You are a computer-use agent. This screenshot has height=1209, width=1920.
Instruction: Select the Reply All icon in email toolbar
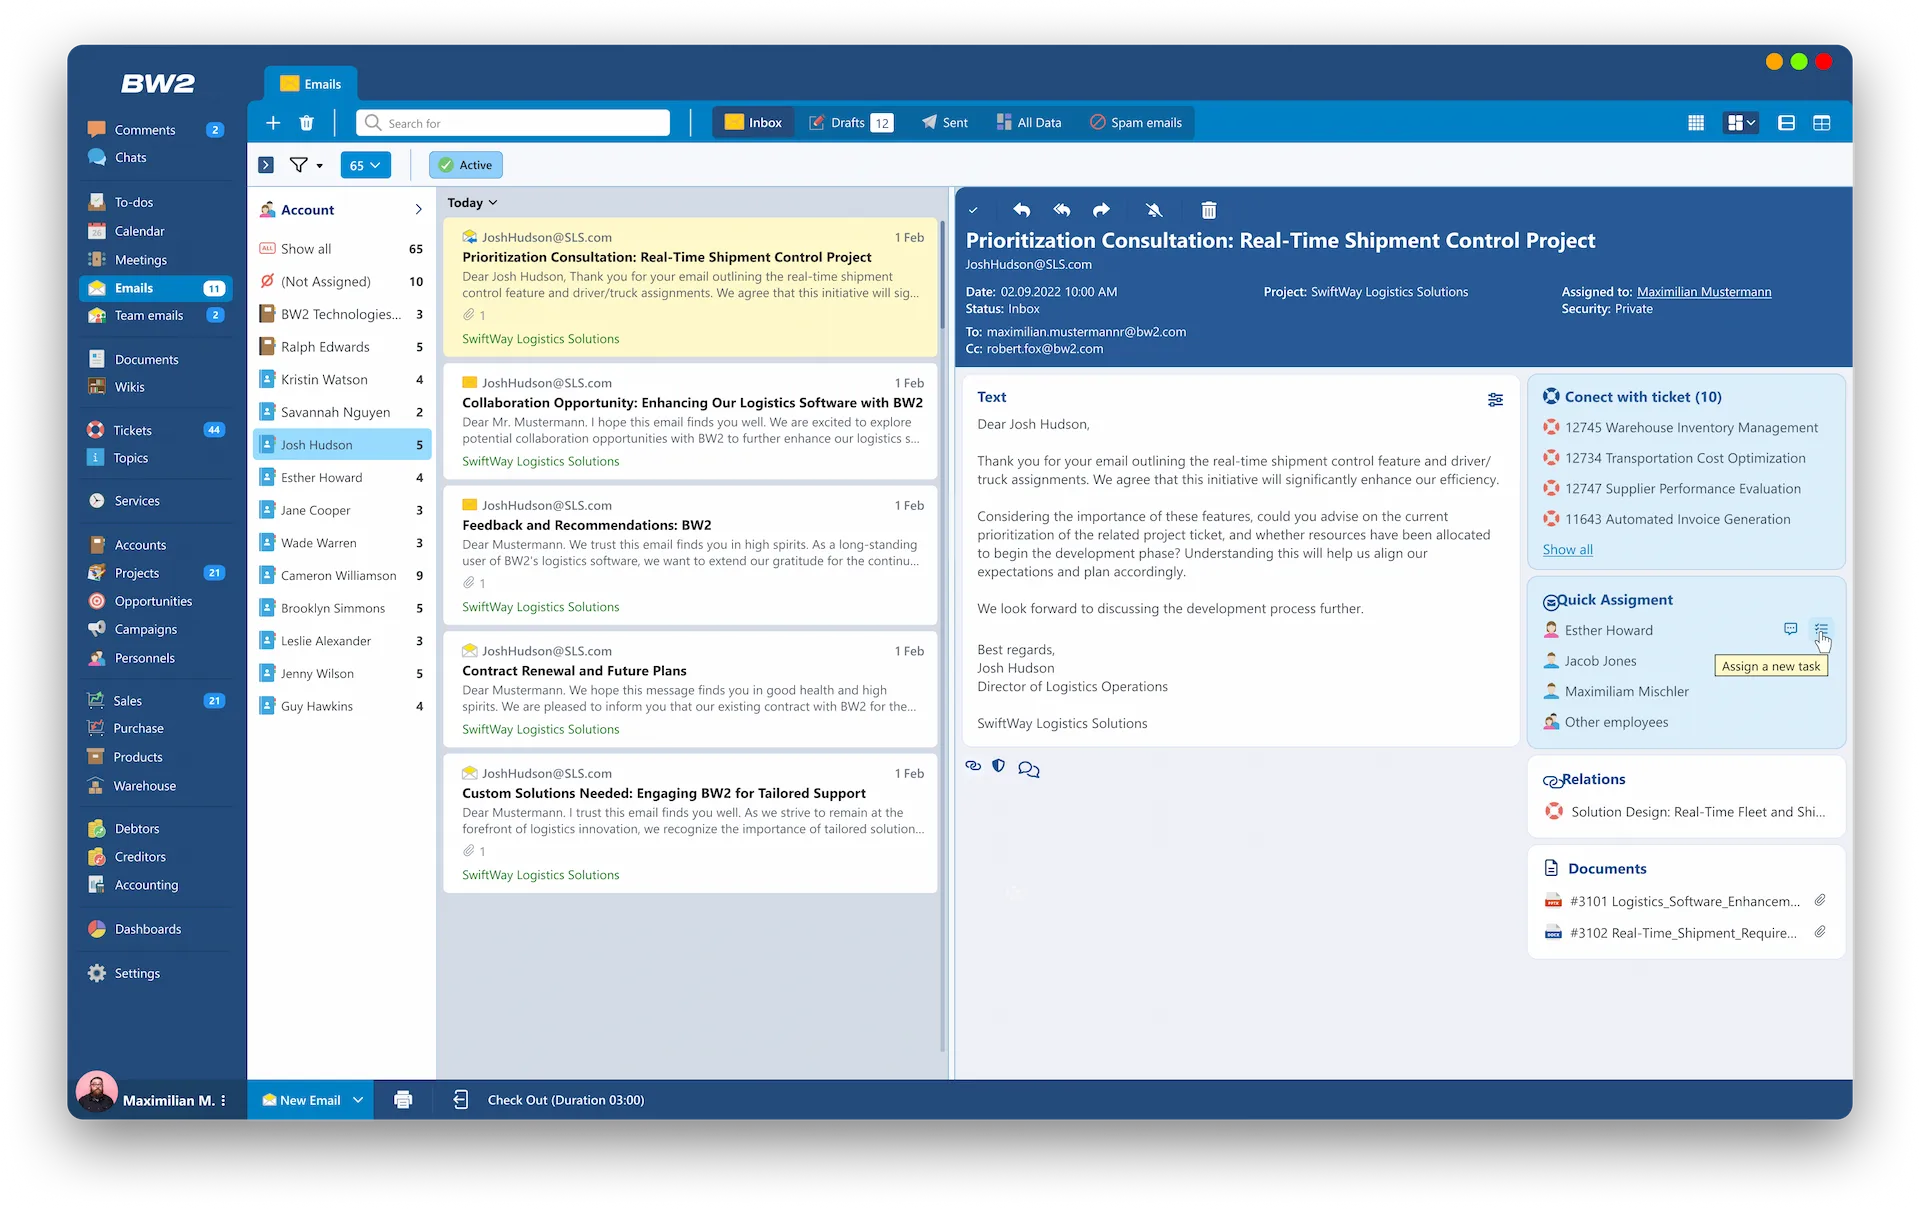coord(1061,210)
